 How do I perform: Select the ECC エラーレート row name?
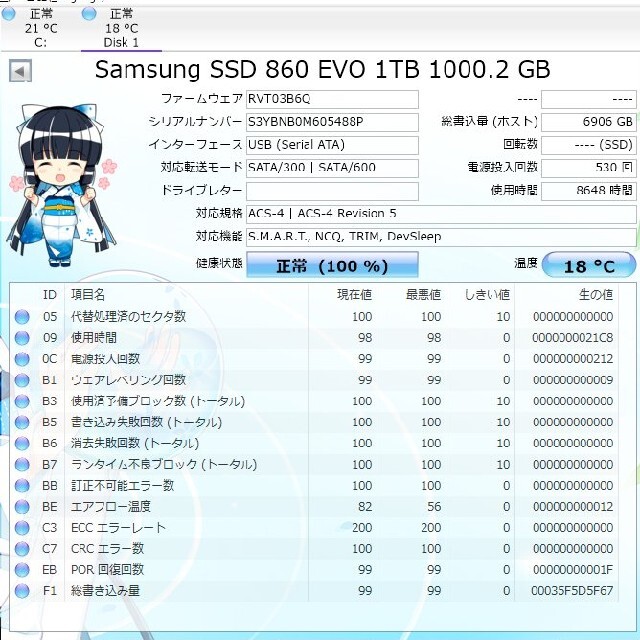[x=118, y=527]
